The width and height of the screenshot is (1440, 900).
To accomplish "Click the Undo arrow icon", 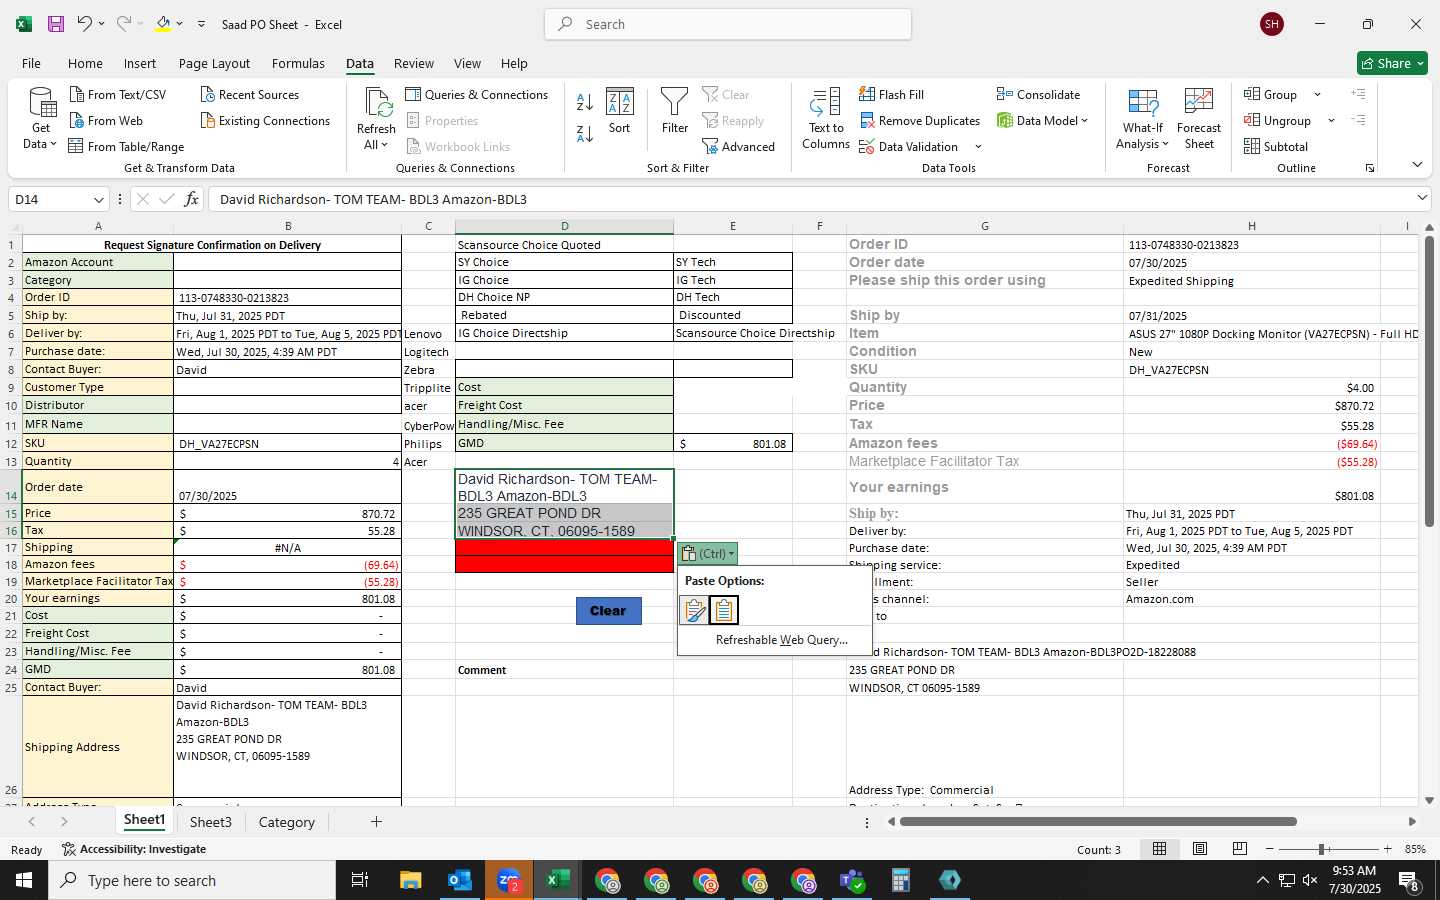I will click(85, 24).
